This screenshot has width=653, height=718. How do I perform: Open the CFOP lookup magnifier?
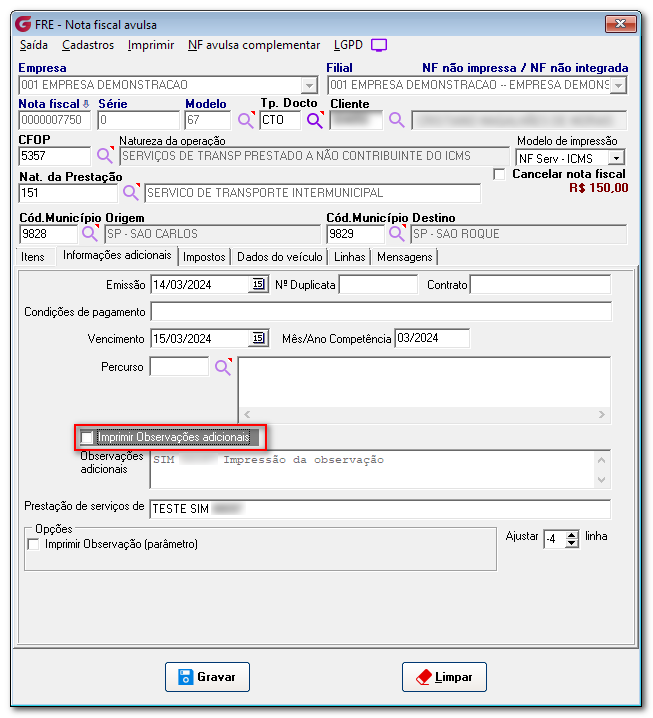(105, 156)
